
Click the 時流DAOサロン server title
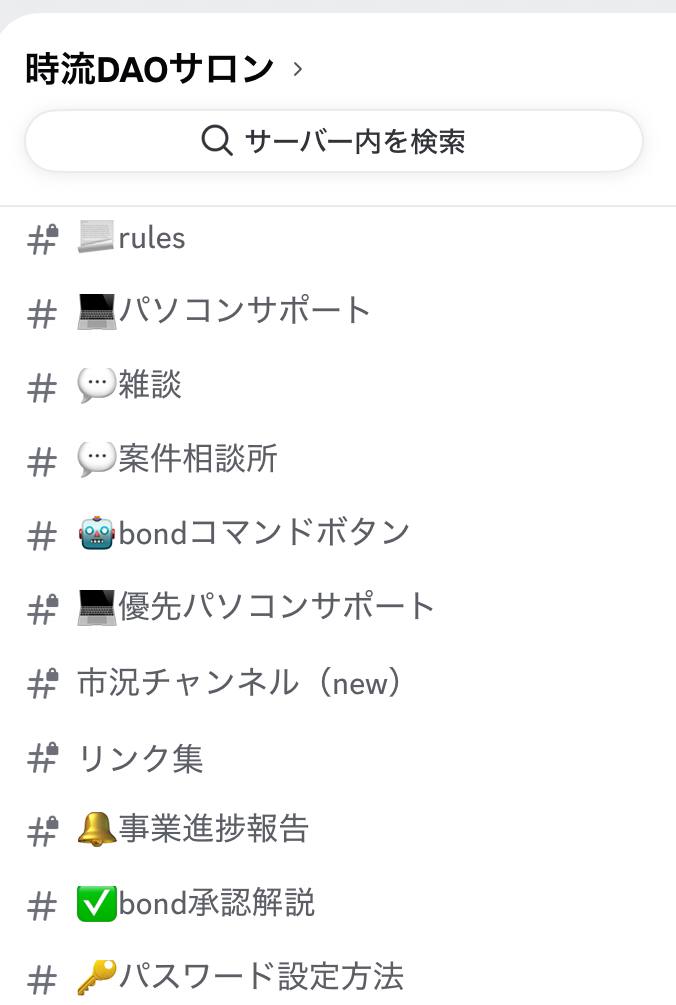click(x=149, y=69)
